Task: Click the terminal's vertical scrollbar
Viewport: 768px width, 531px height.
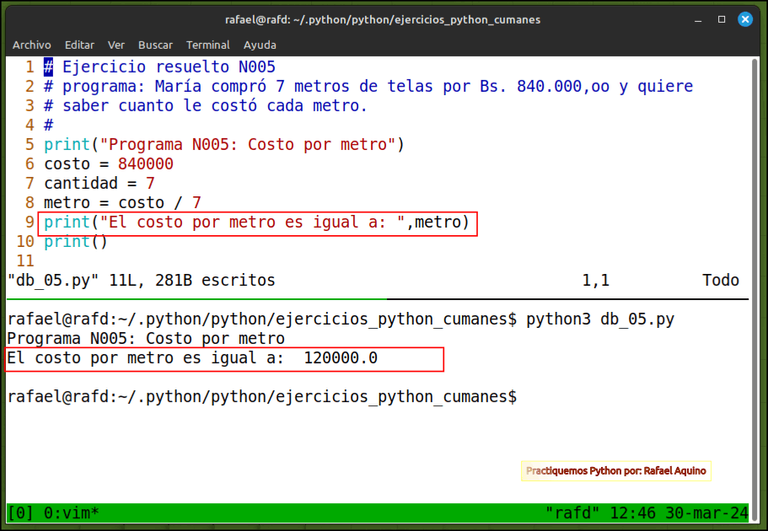Action: (755, 289)
